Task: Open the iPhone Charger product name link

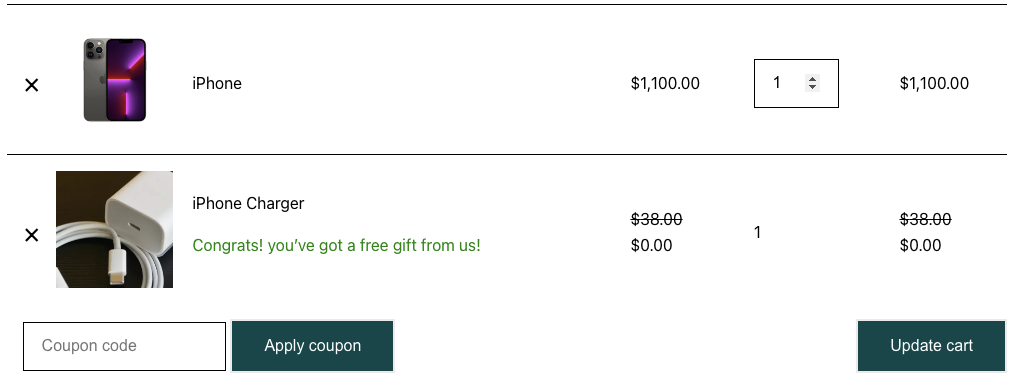Action: coord(248,203)
